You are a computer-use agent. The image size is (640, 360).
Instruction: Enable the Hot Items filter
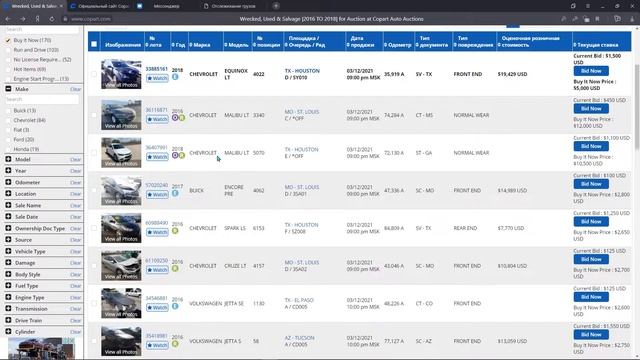pos(8,69)
